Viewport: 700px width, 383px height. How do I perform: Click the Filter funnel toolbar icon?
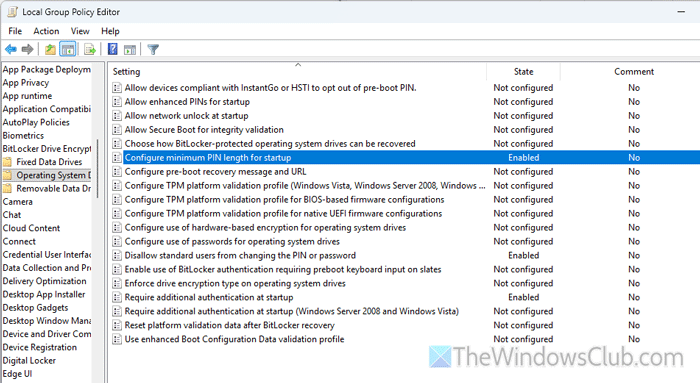click(x=153, y=49)
